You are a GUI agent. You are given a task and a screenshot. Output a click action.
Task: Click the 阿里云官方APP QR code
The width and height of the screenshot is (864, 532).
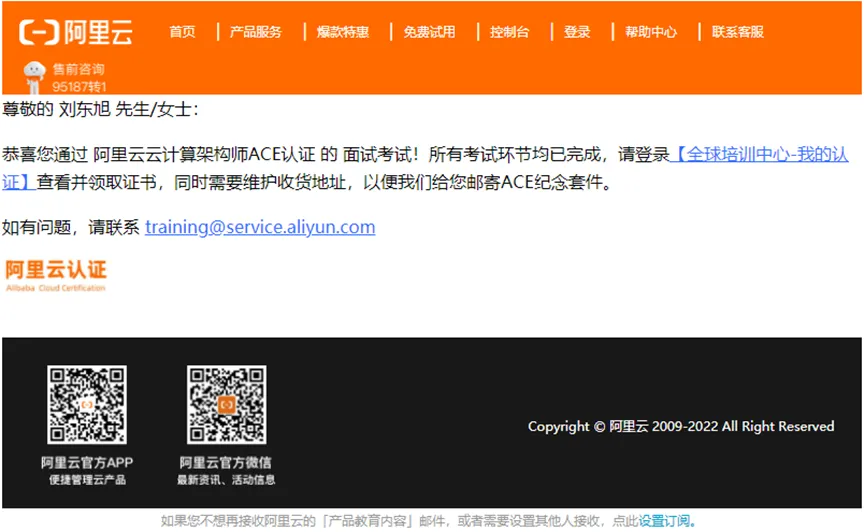tap(87, 404)
